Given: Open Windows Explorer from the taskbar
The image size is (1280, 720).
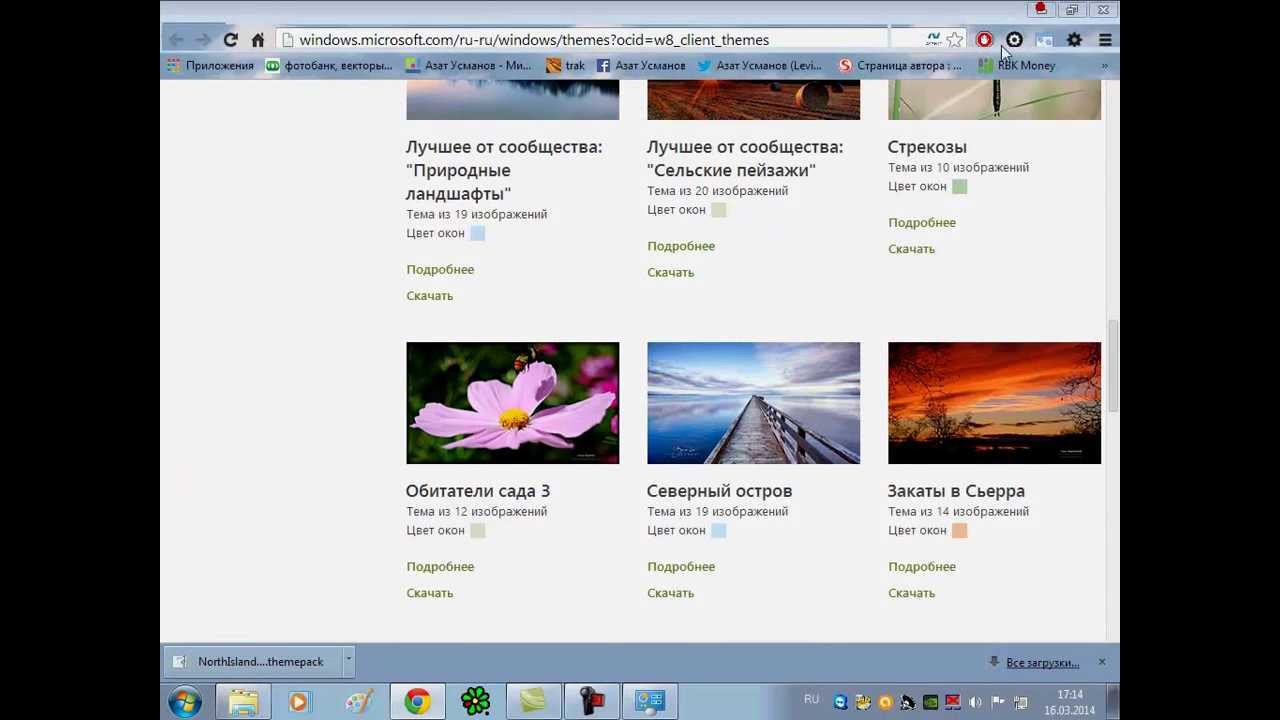Looking at the screenshot, I should coord(243,702).
